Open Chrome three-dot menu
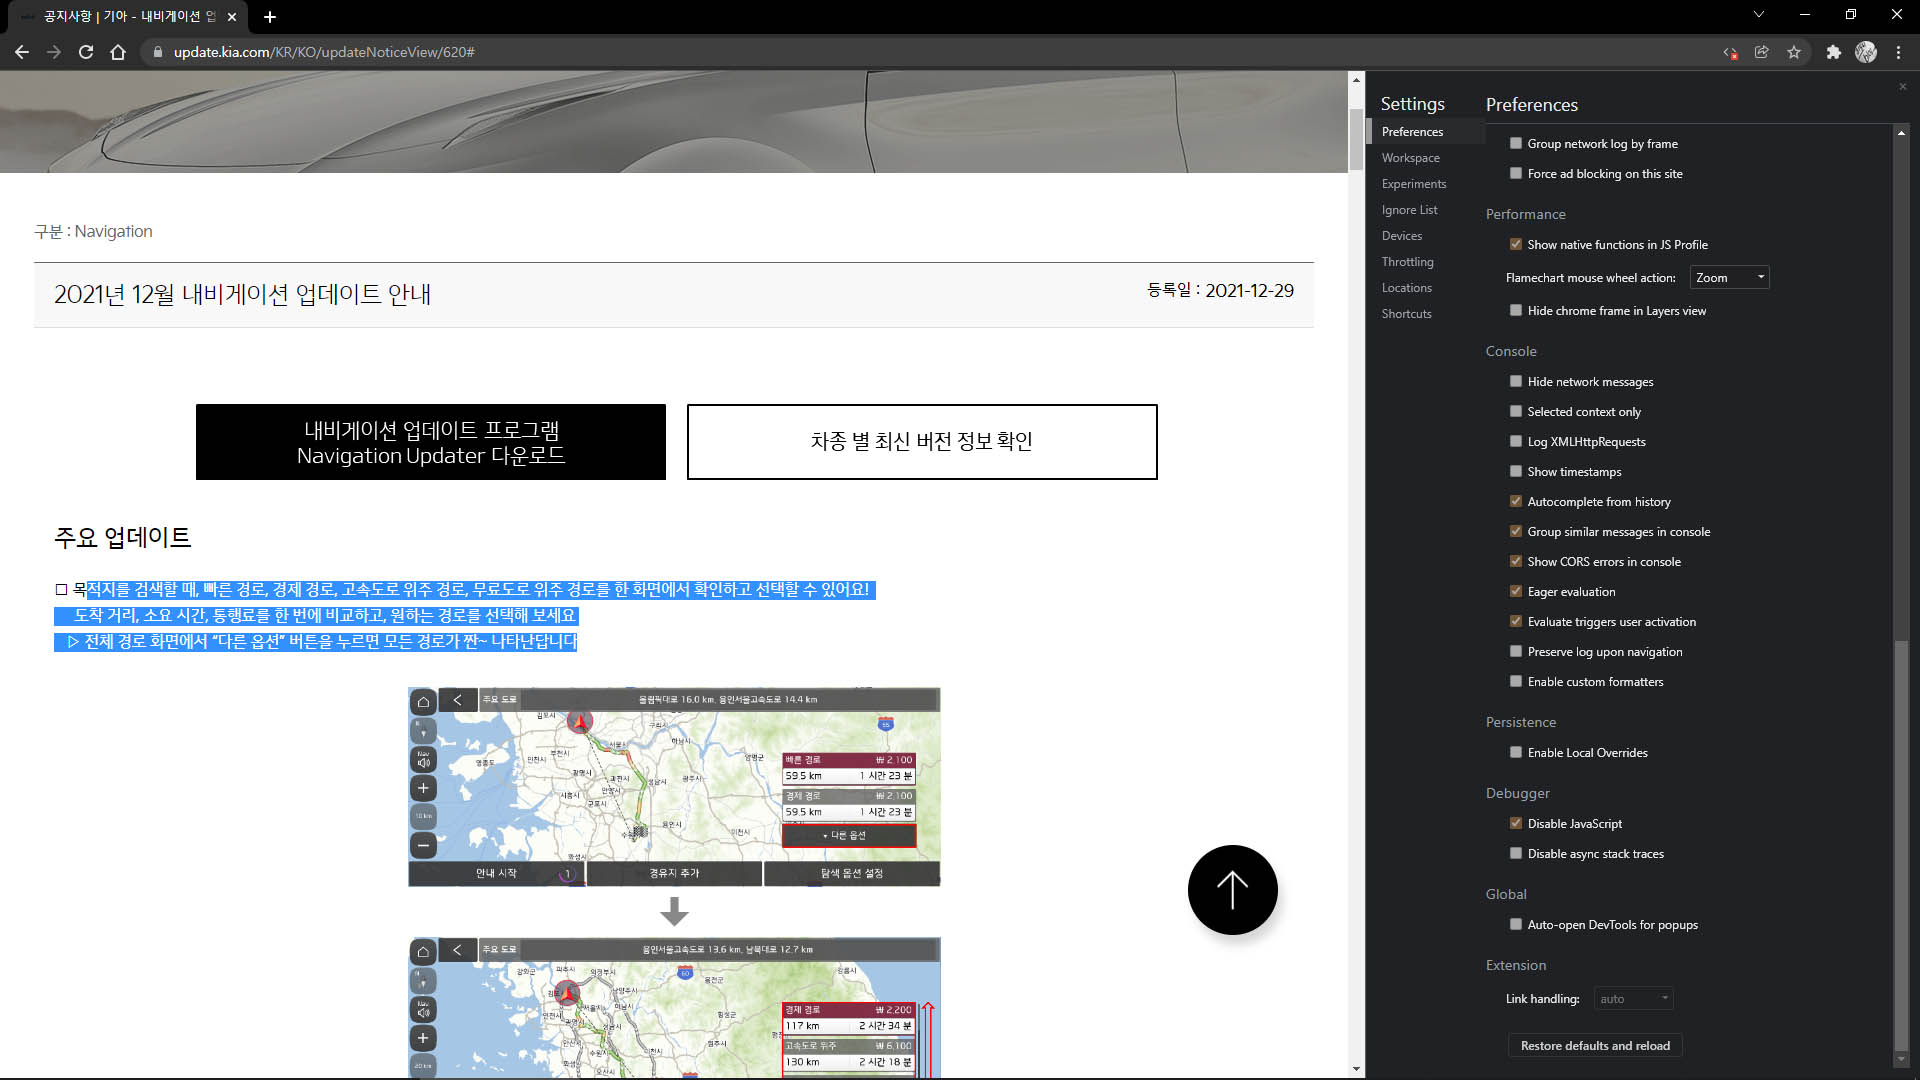The height and width of the screenshot is (1080, 1920). tap(1898, 52)
